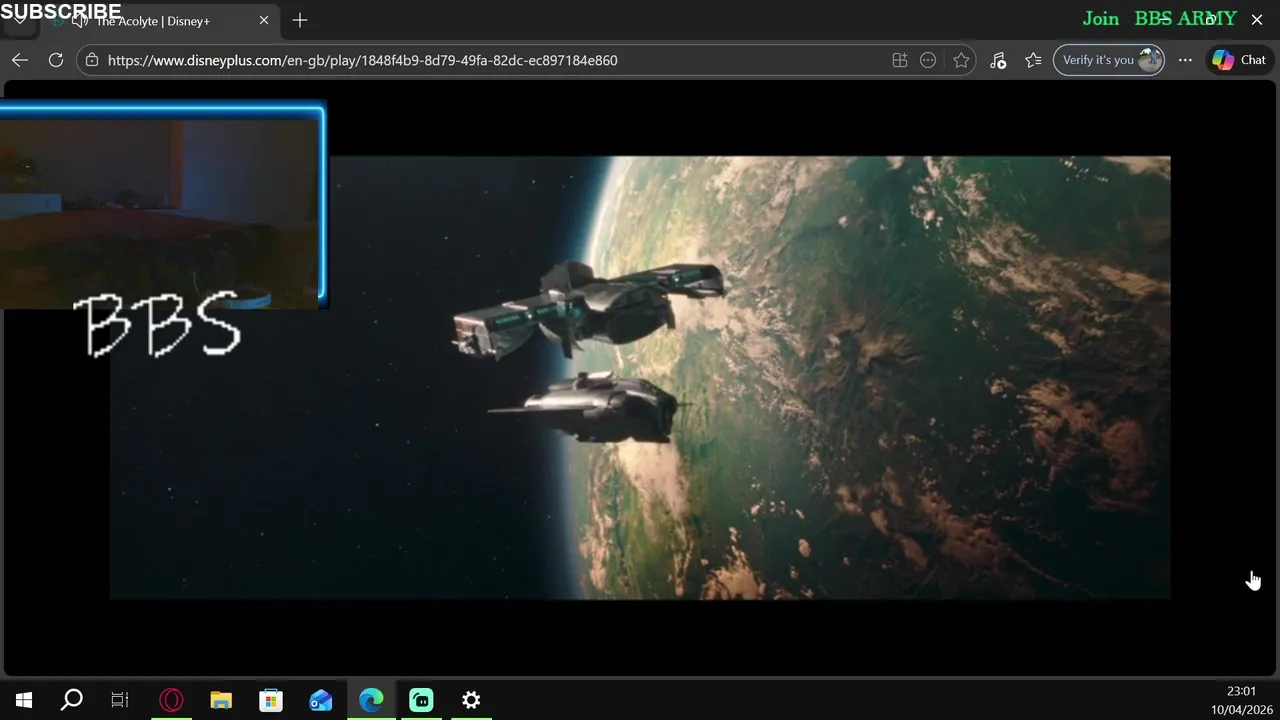Open the app install icon in address bar
1280x720 pixels.
[900, 60]
